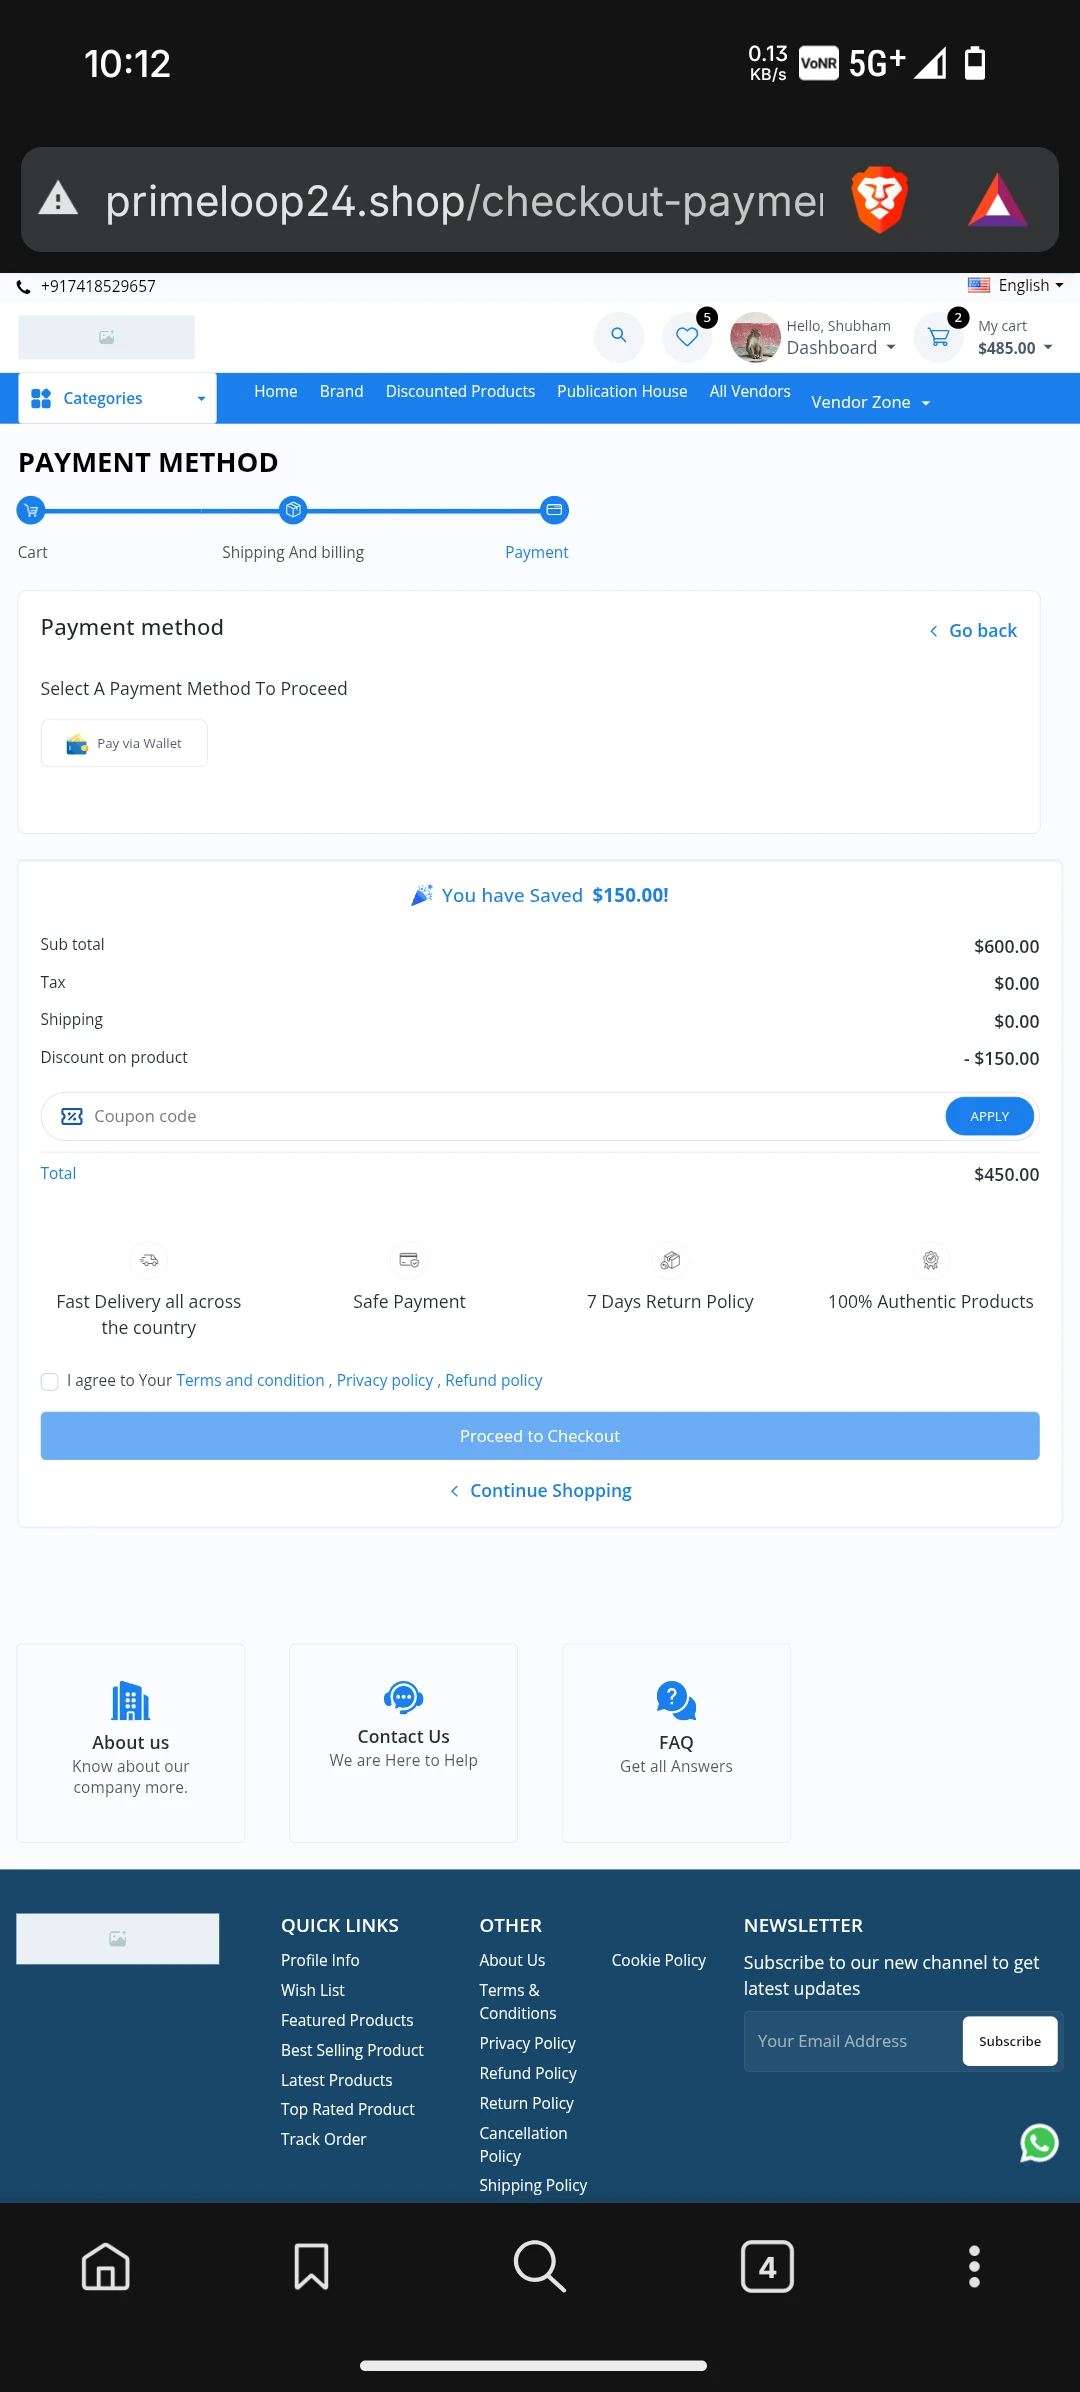This screenshot has height=2392, width=1080.
Task: Open the Discounted Products menu item
Action: [460, 391]
